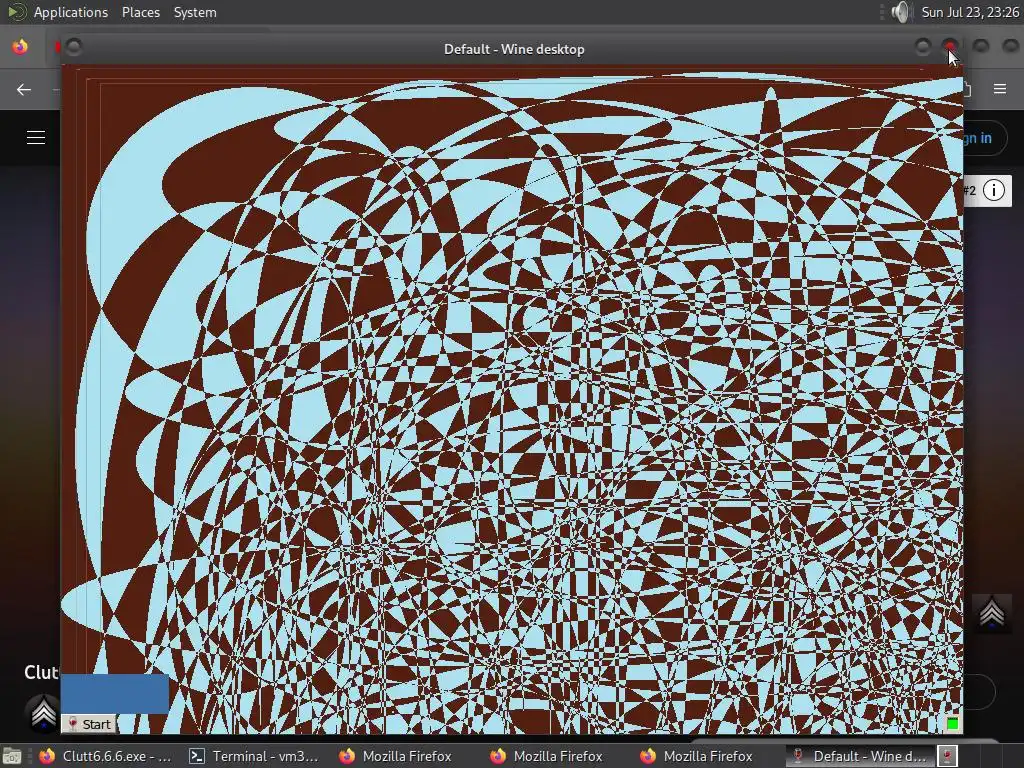Click the volume speaker icon in the panel
Image resolution: width=1024 pixels, height=768 pixels.
tap(901, 12)
